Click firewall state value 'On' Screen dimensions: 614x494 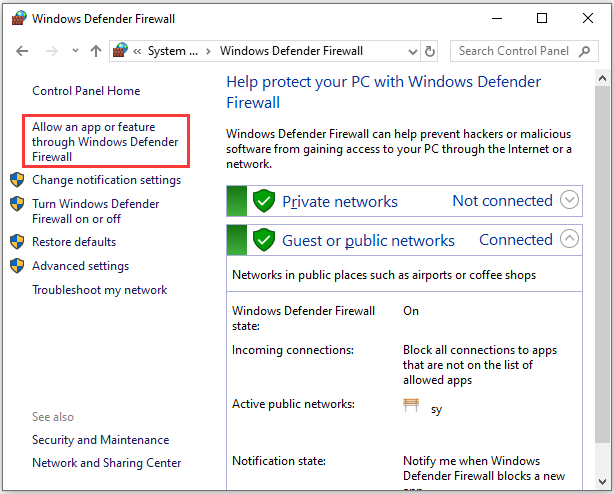(411, 311)
